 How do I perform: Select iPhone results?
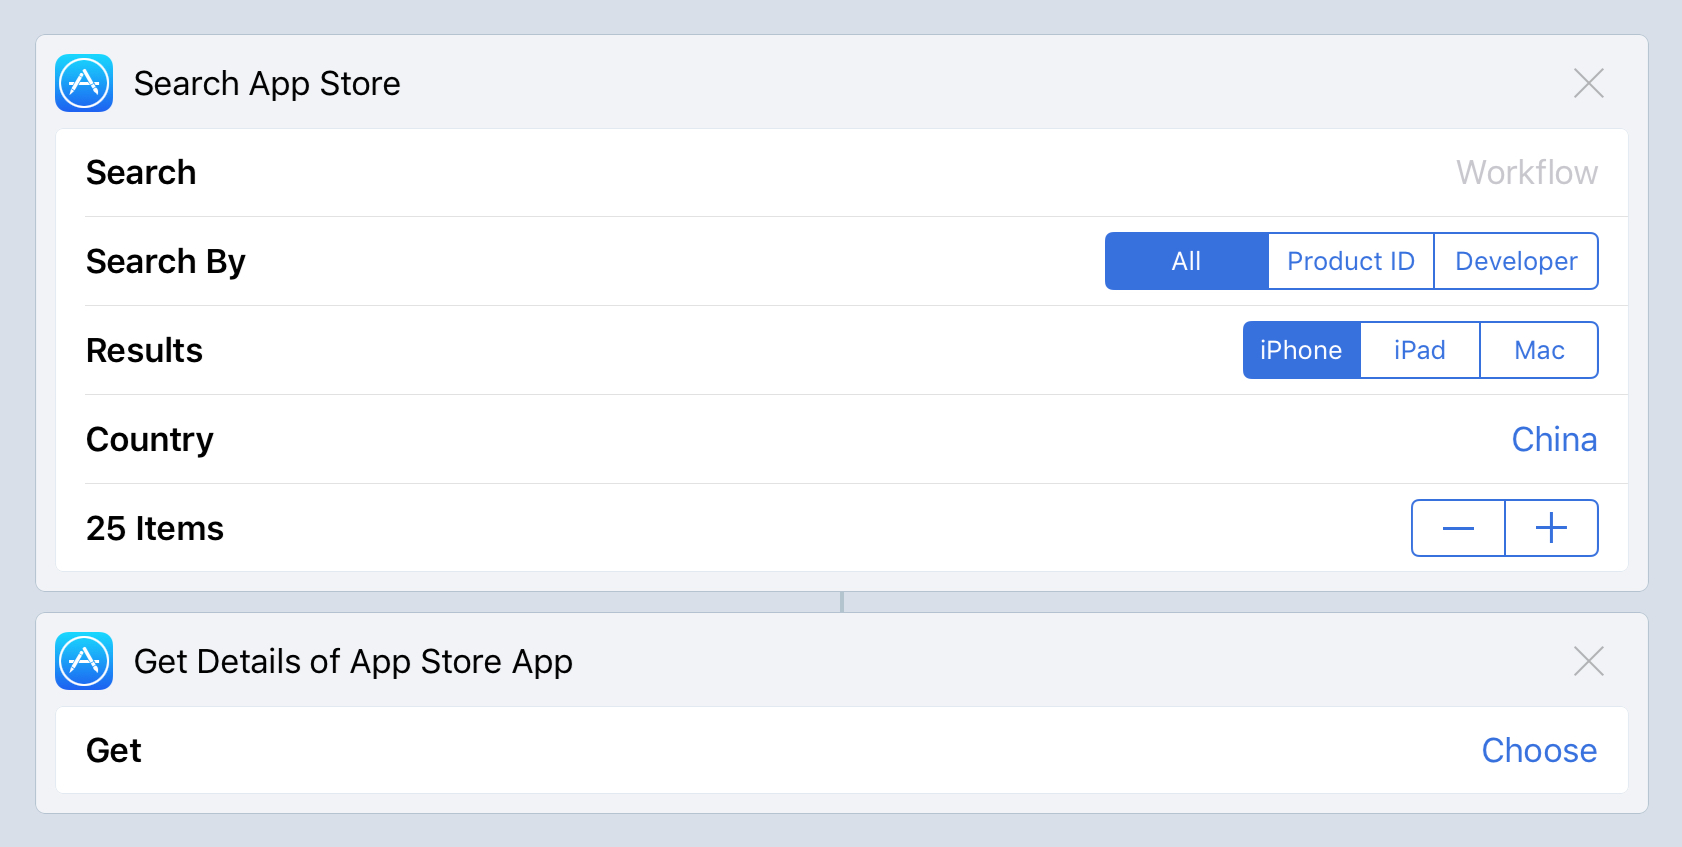tap(1301, 350)
